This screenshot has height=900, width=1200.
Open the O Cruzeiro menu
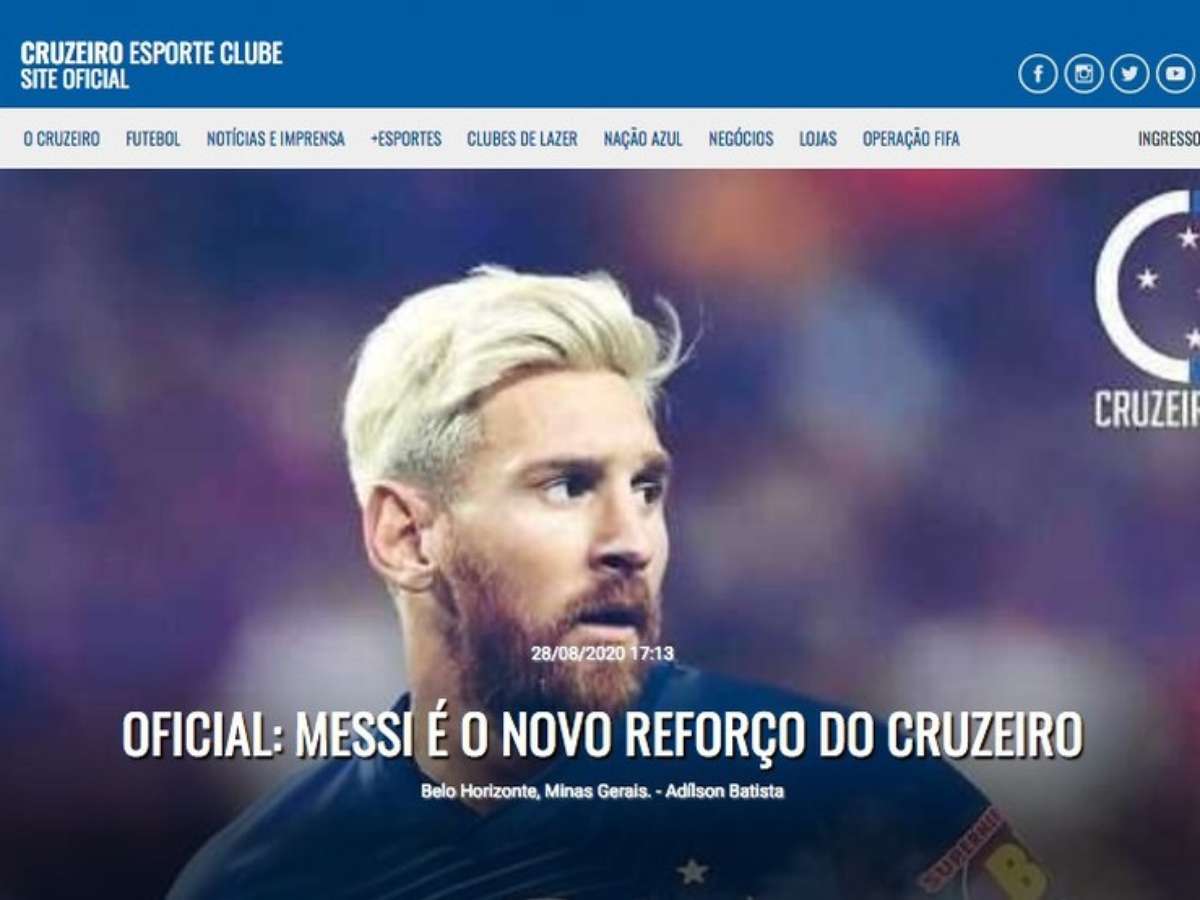click(x=62, y=139)
